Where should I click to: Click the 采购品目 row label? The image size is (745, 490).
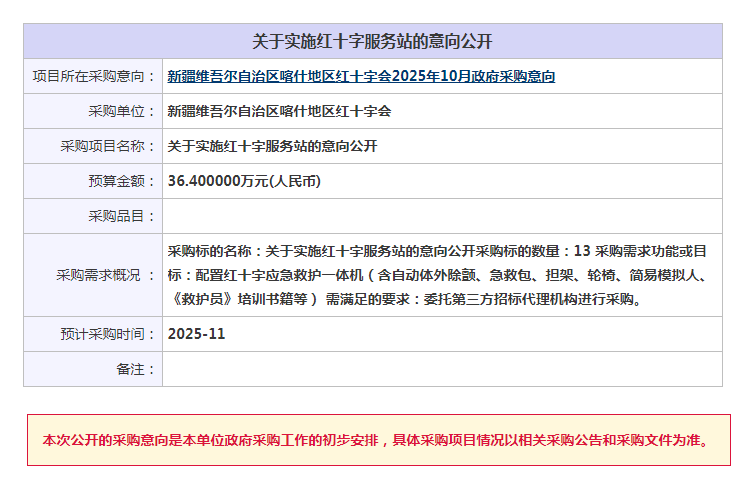tap(116, 216)
